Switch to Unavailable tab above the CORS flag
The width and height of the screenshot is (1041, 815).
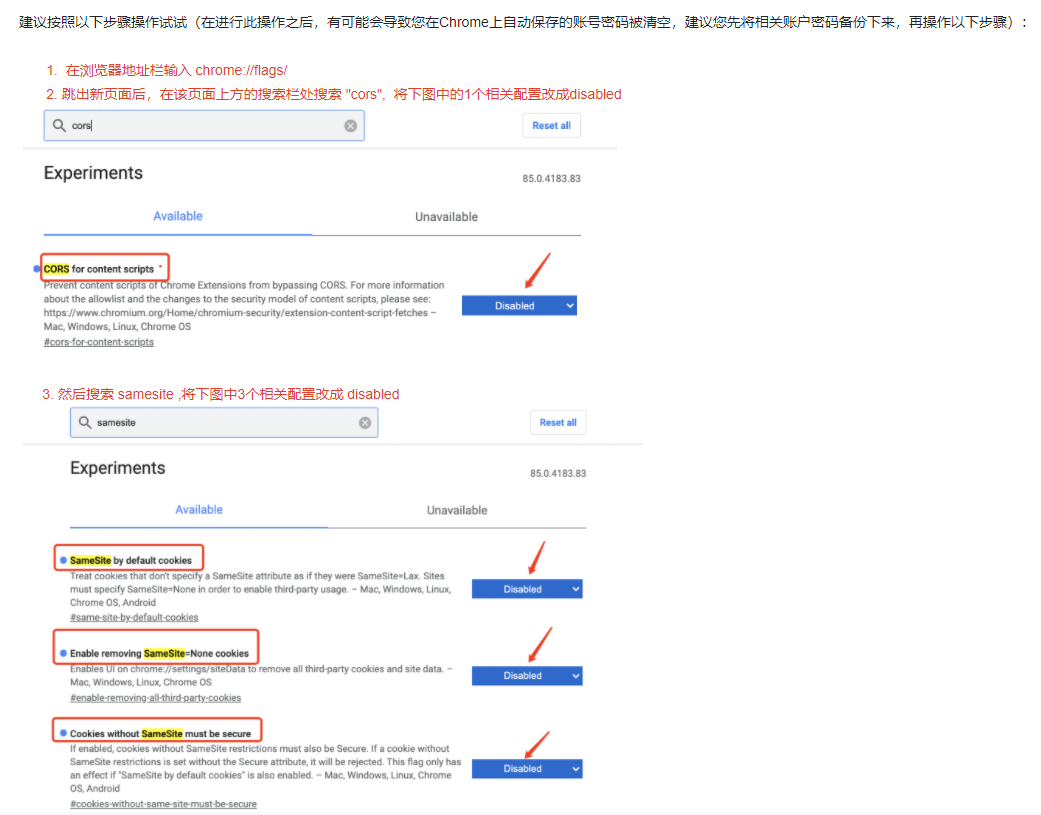click(x=446, y=217)
